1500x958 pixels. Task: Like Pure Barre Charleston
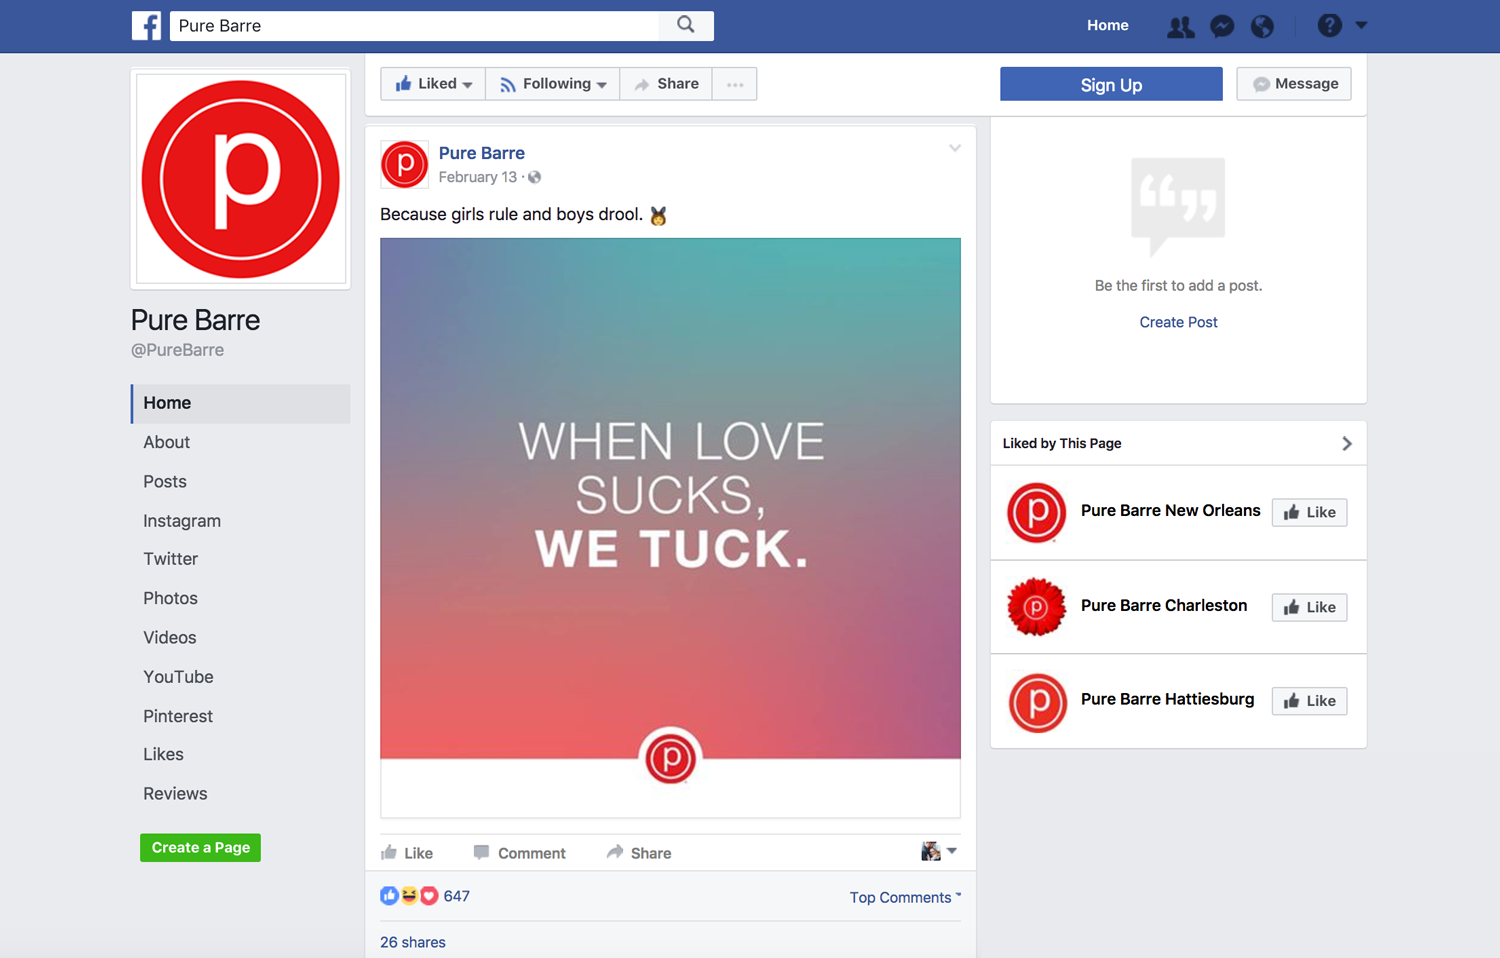point(1310,607)
